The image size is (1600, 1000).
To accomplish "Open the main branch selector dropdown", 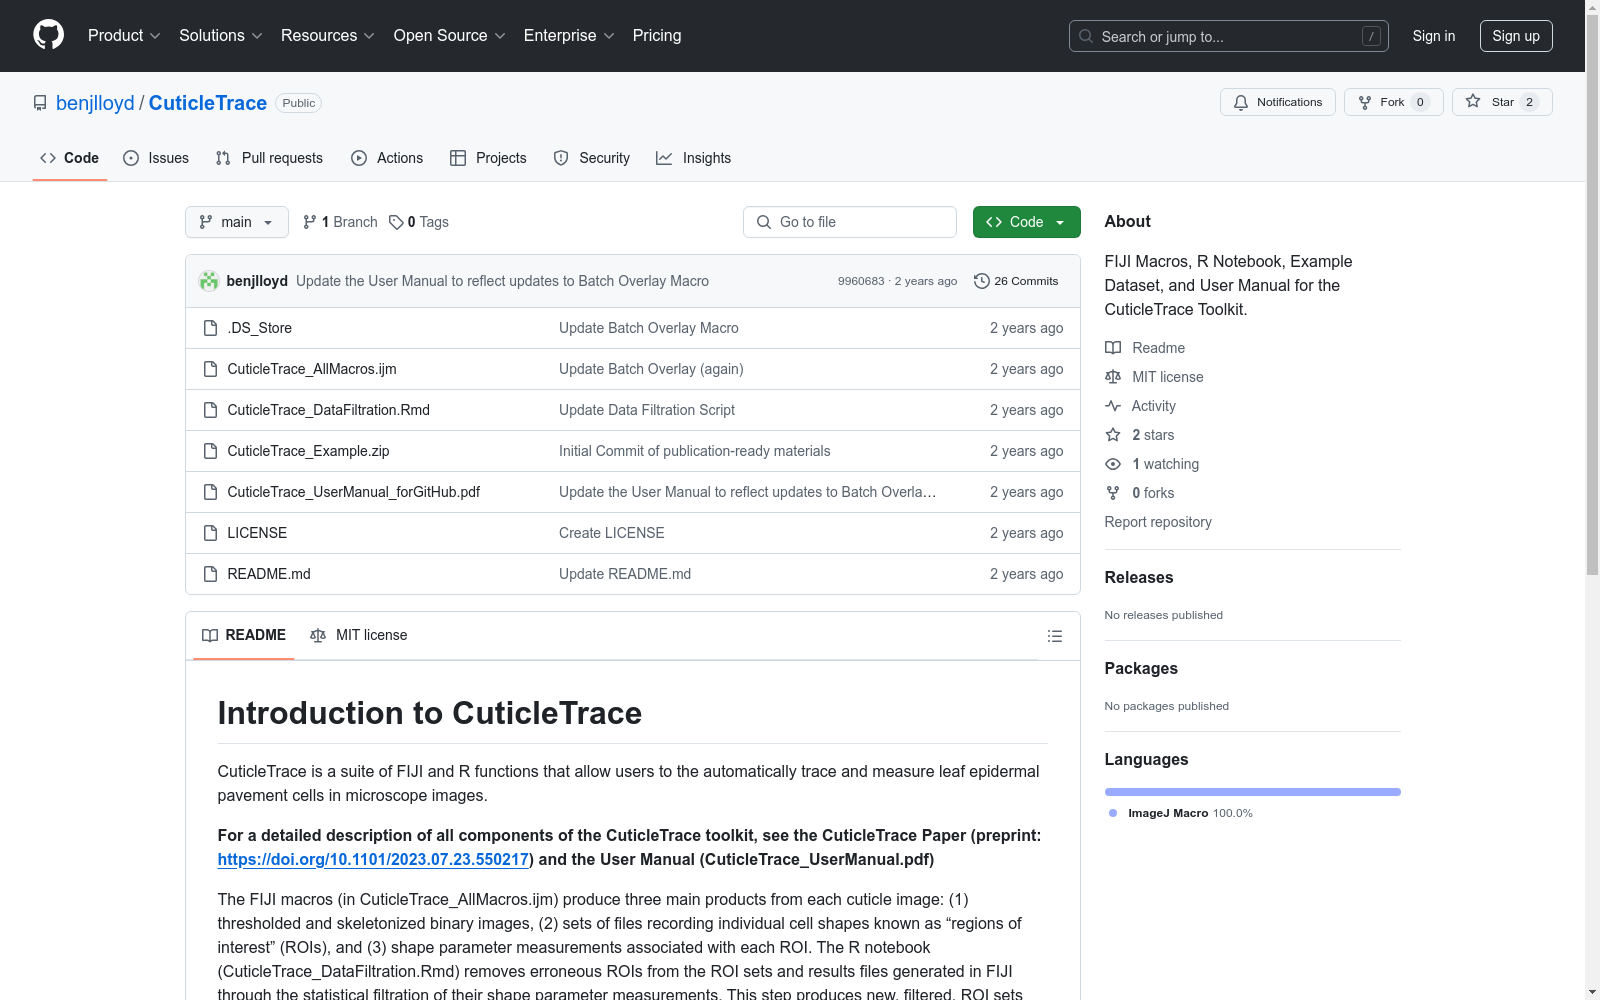I will click(x=237, y=222).
